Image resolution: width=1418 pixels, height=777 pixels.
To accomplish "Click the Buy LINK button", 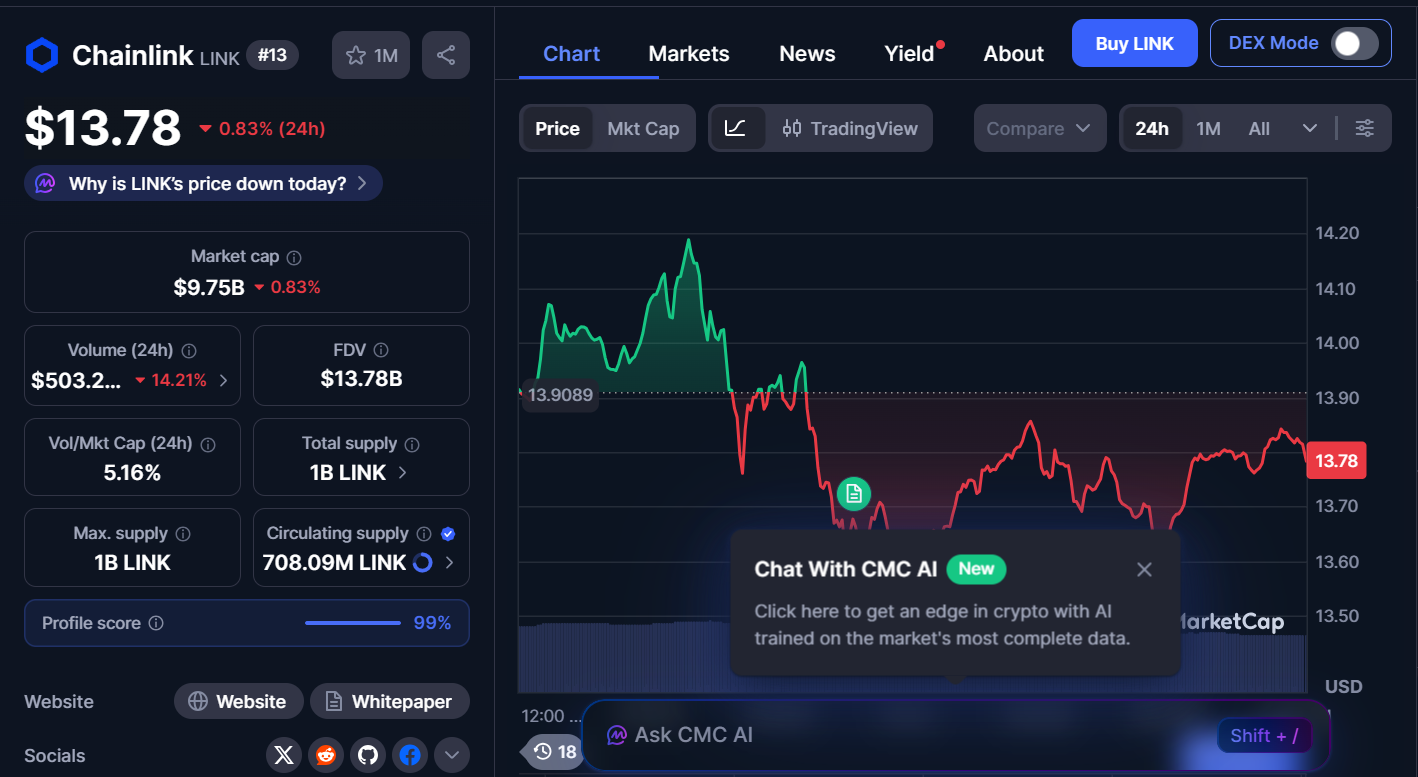I will tap(1134, 43).
